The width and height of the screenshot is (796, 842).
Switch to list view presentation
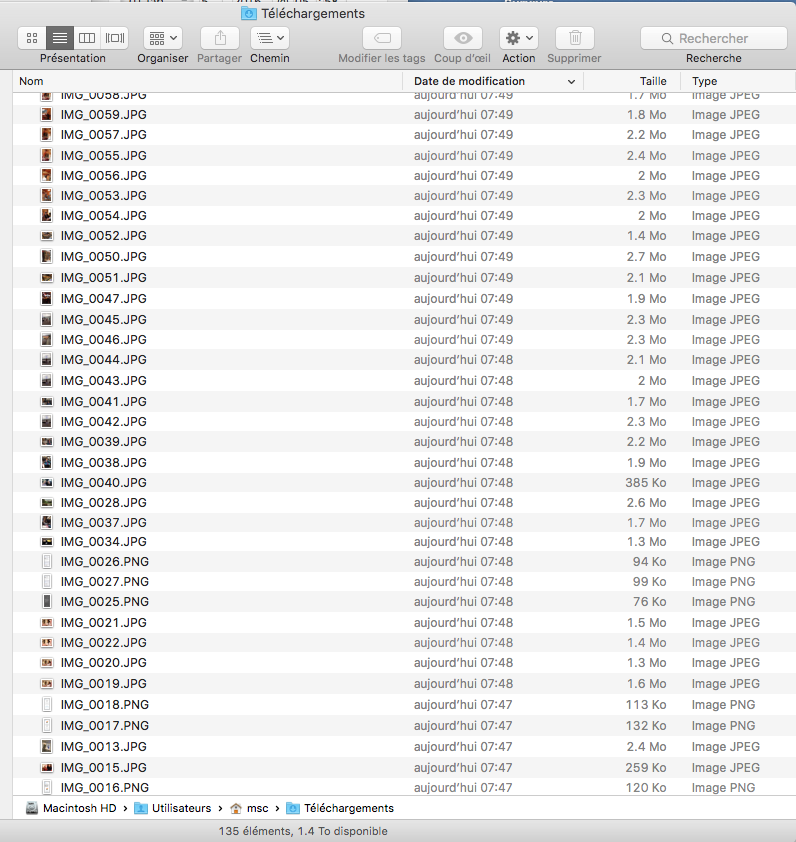(x=60, y=38)
